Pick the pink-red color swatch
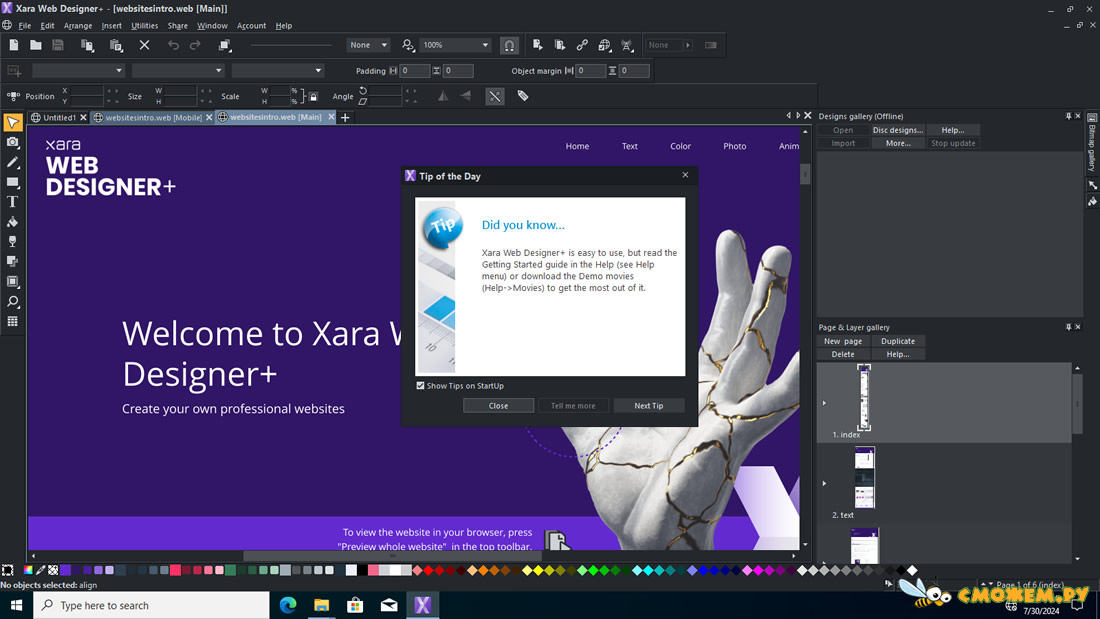The height and width of the screenshot is (619, 1100). [x=175, y=570]
